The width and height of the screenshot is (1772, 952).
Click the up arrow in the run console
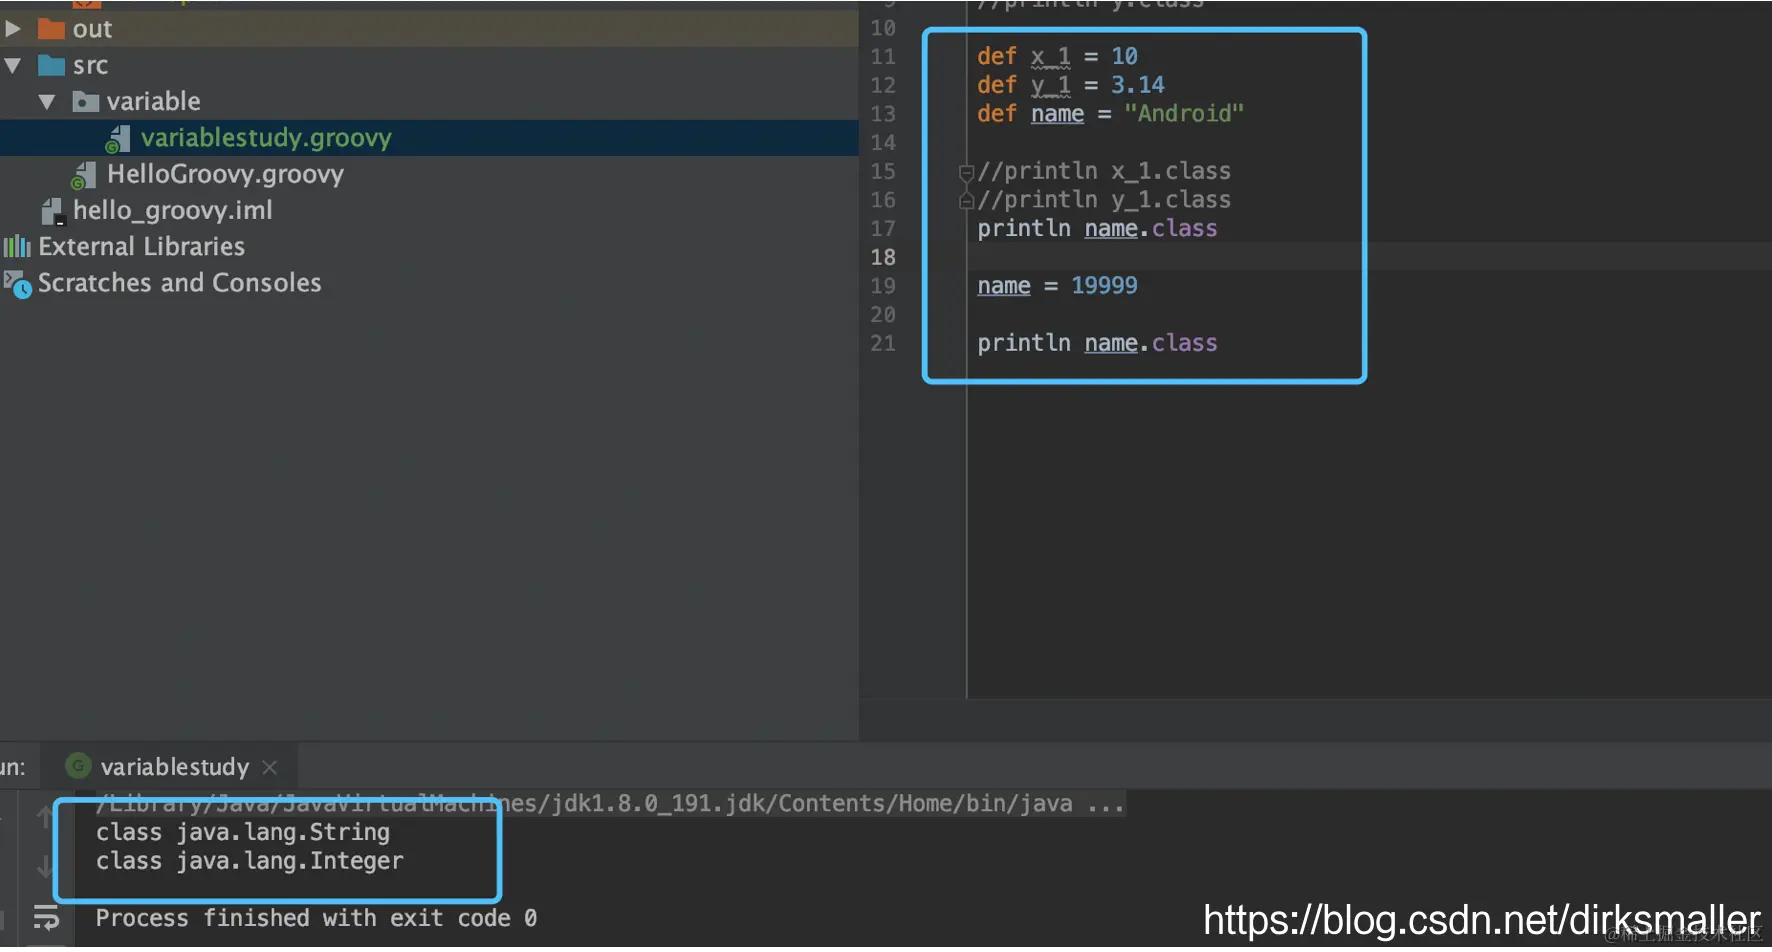(x=44, y=817)
